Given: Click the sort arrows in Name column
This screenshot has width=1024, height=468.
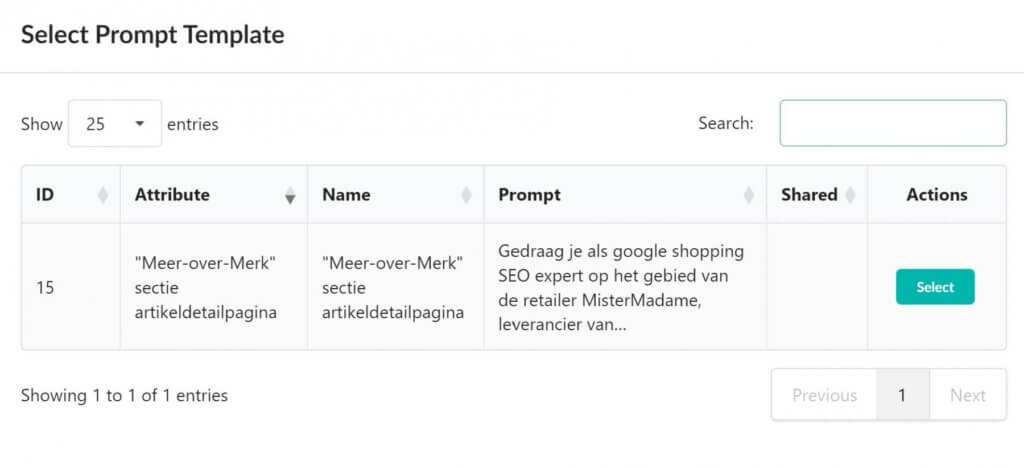Looking at the screenshot, I should [x=466, y=196].
